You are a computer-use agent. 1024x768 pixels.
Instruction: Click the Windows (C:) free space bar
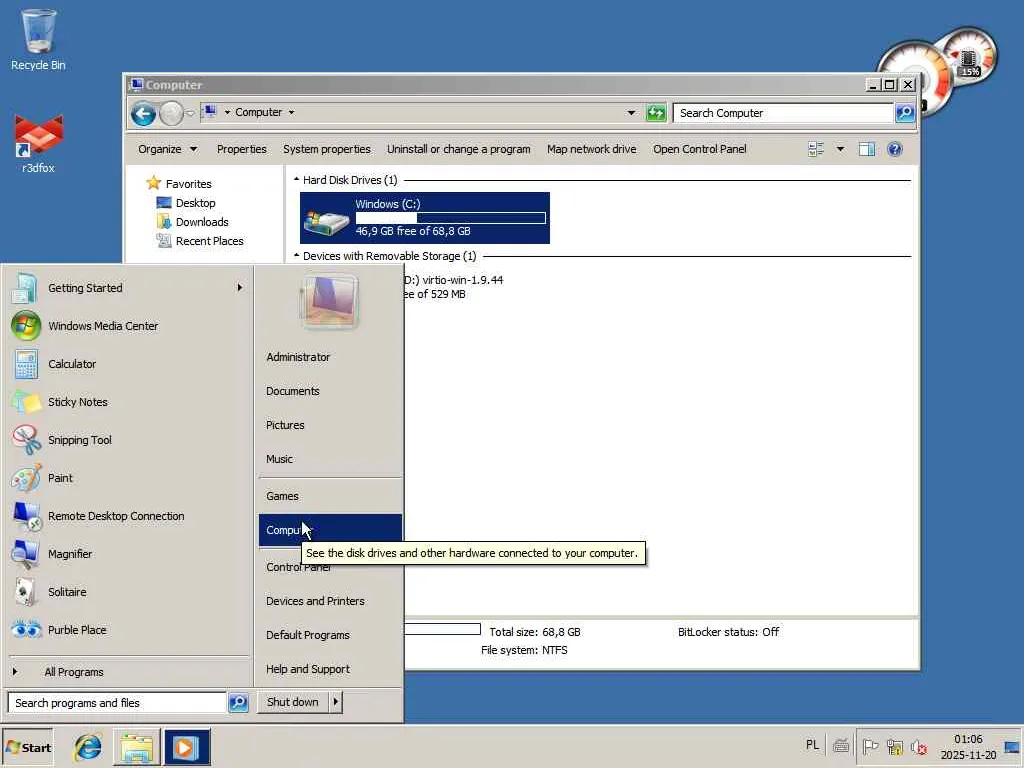coord(451,218)
